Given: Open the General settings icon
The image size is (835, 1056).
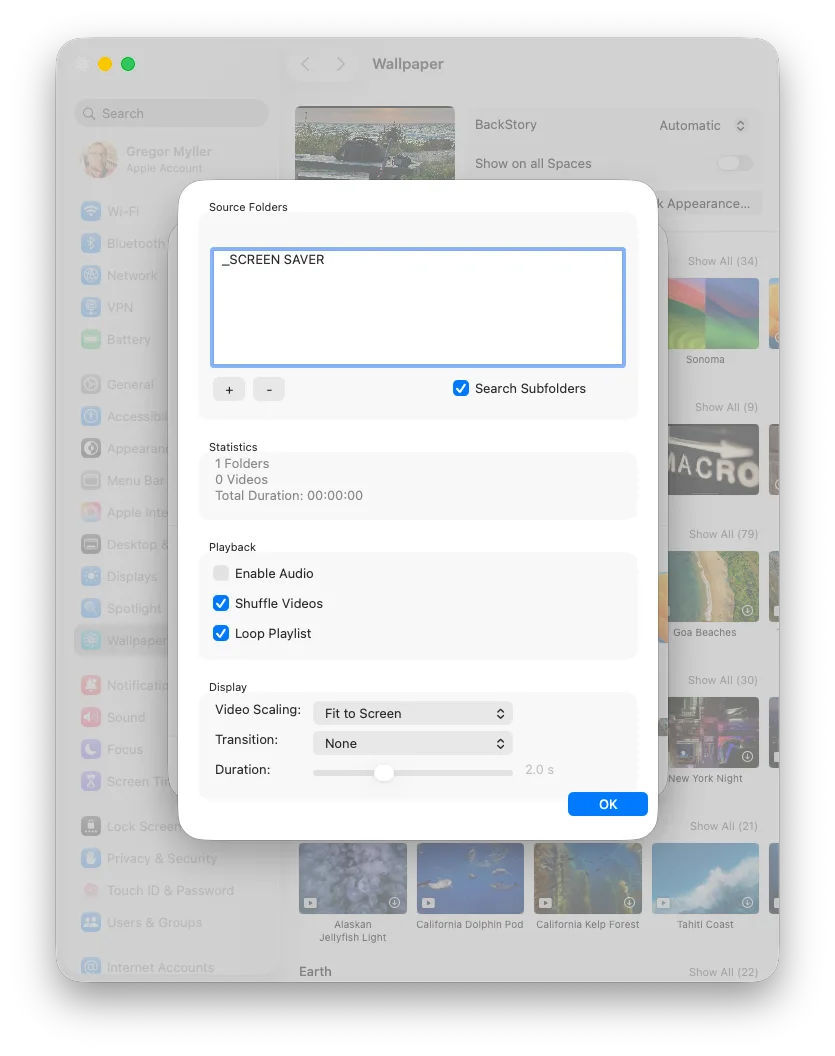Looking at the screenshot, I should coord(91,384).
